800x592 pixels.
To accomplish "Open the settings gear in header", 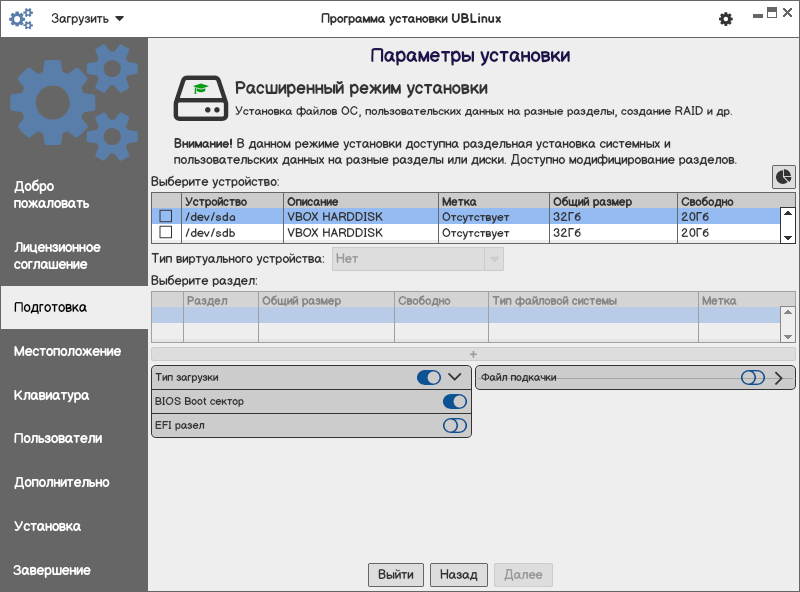I will [726, 19].
